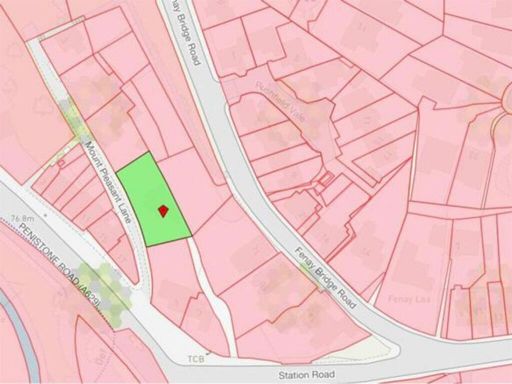Click small red square left of Mount Pleasant Lane
Viewport: 512px width, 384px height.
[61, 163]
